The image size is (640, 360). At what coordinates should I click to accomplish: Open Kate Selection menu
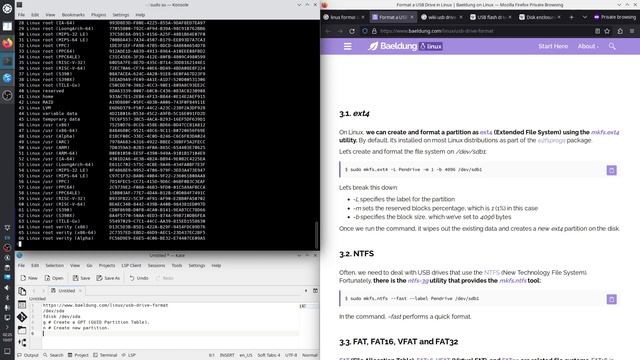54,266
